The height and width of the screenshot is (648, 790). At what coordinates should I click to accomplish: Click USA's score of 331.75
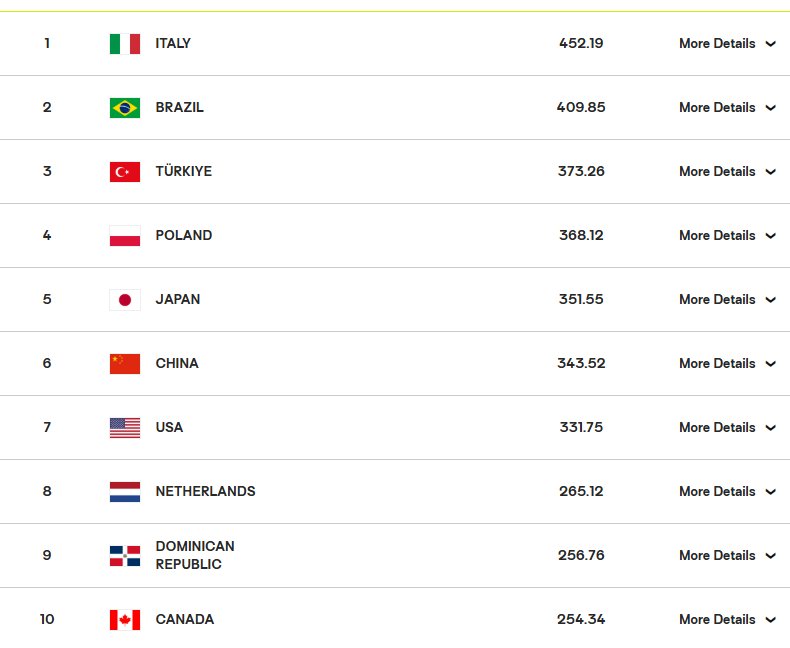click(581, 427)
